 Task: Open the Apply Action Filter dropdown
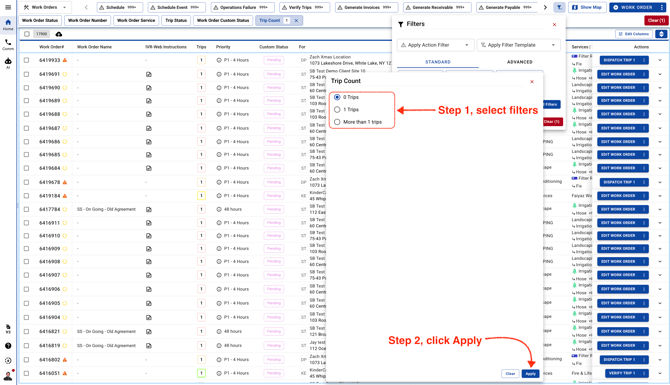tap(435, 45)
